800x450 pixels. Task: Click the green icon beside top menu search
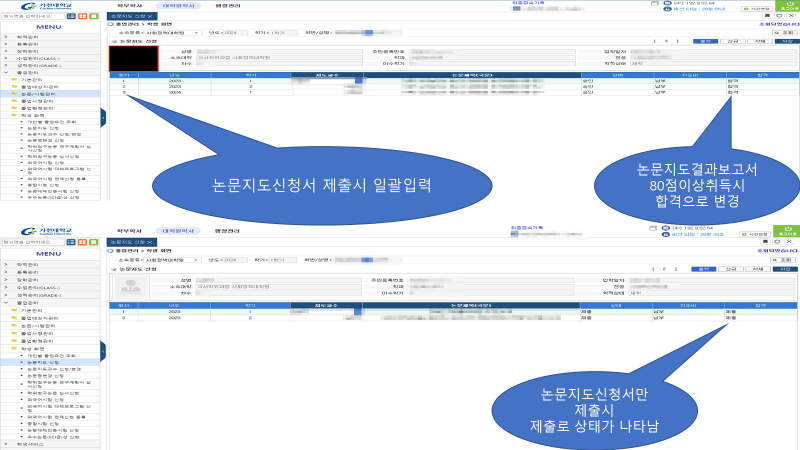(91, 18)
